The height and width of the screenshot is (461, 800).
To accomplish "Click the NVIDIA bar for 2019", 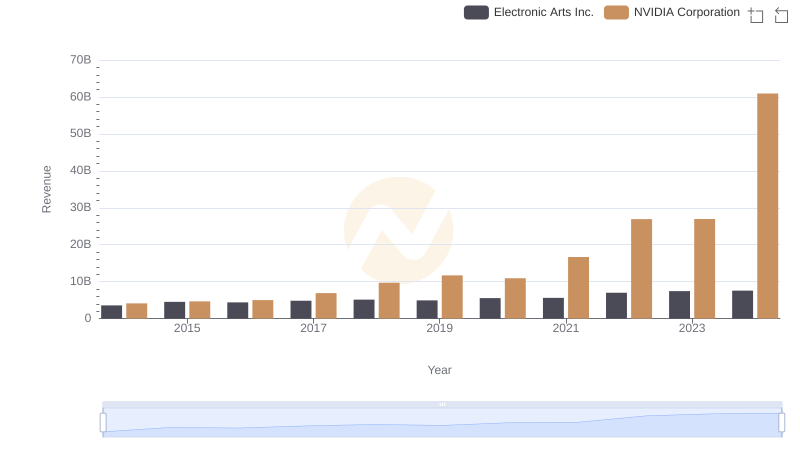I will point(452,297).
